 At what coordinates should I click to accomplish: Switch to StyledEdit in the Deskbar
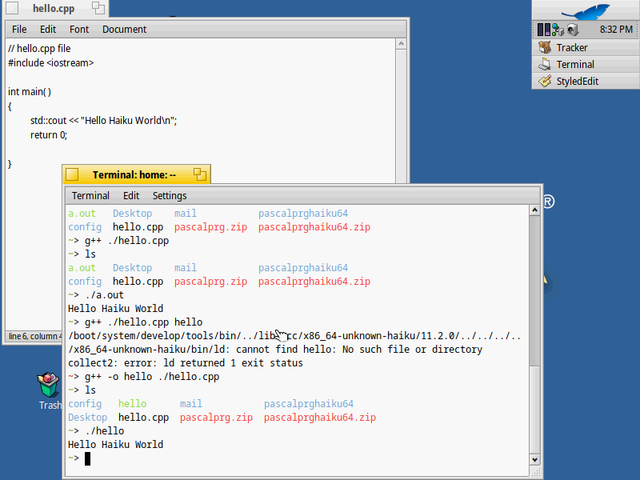[586, 81]
